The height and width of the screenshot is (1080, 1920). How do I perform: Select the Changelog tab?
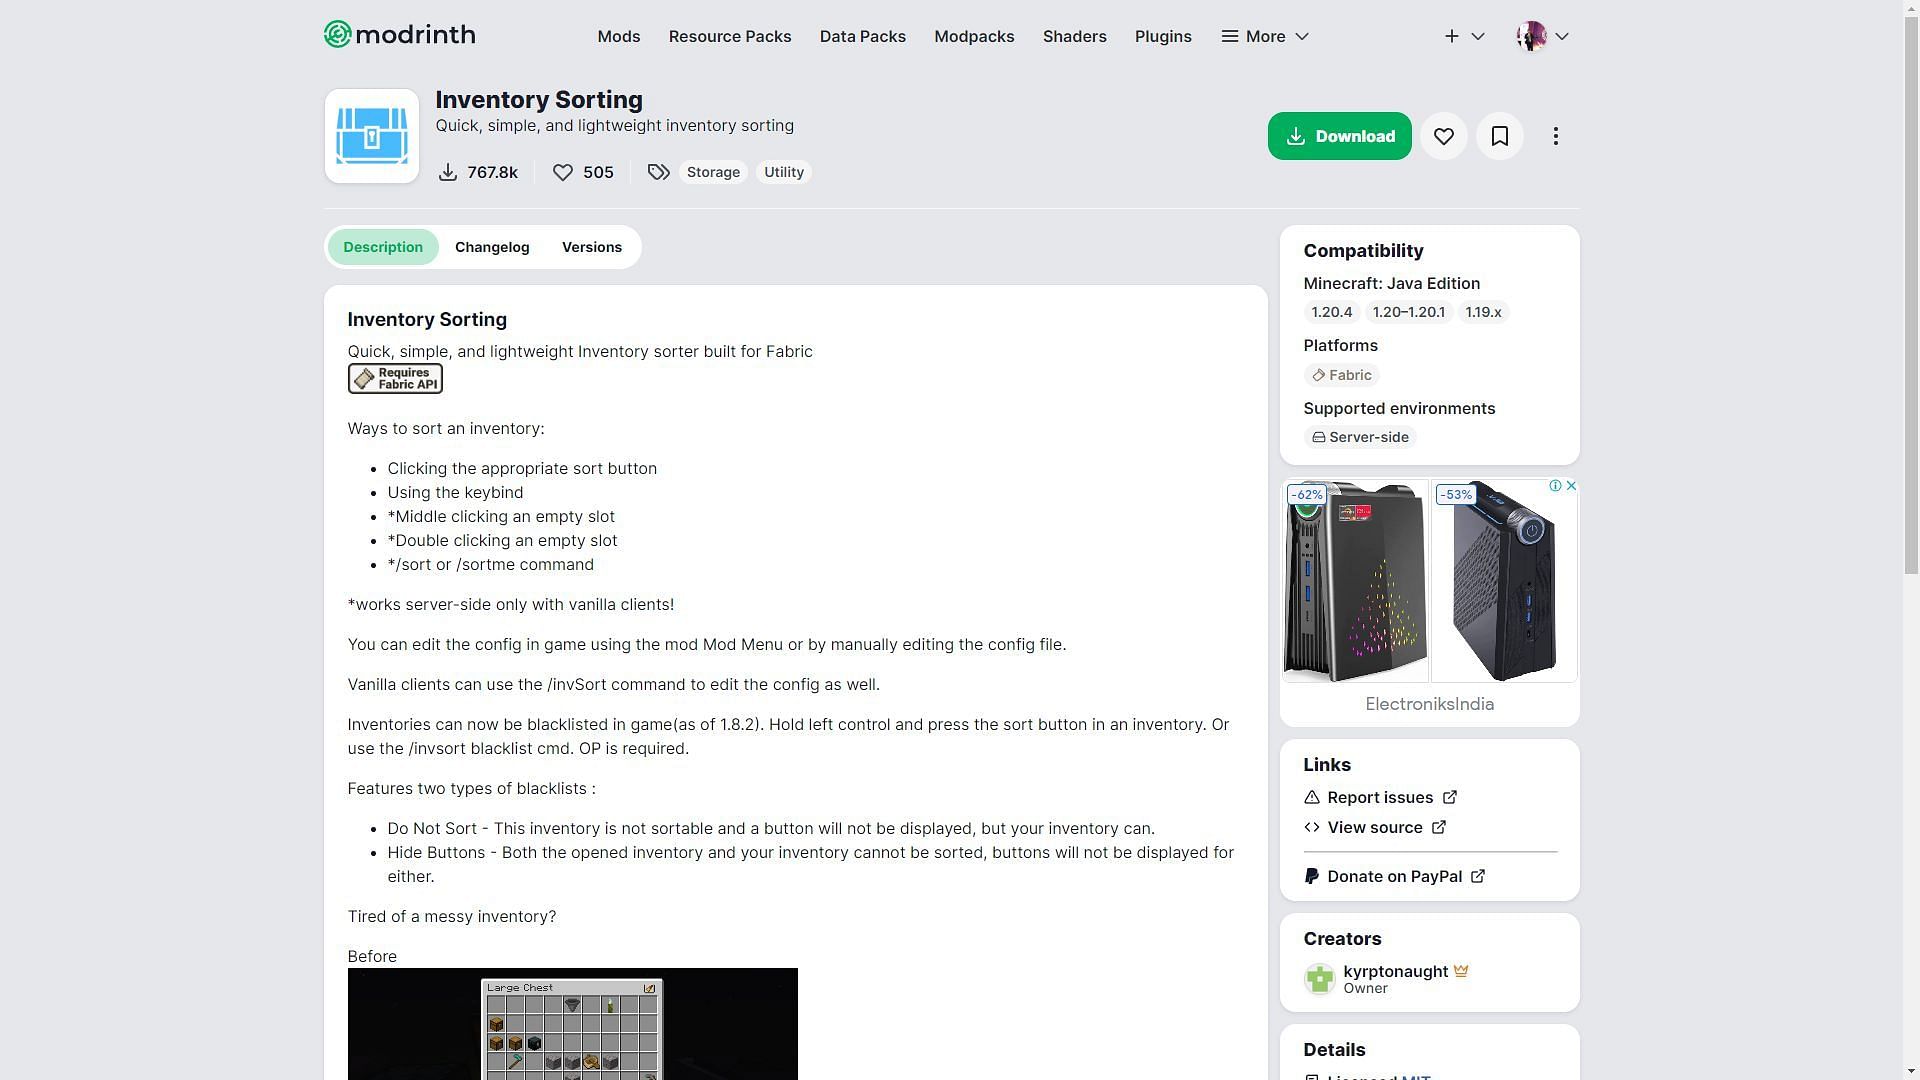coord(492,247)
